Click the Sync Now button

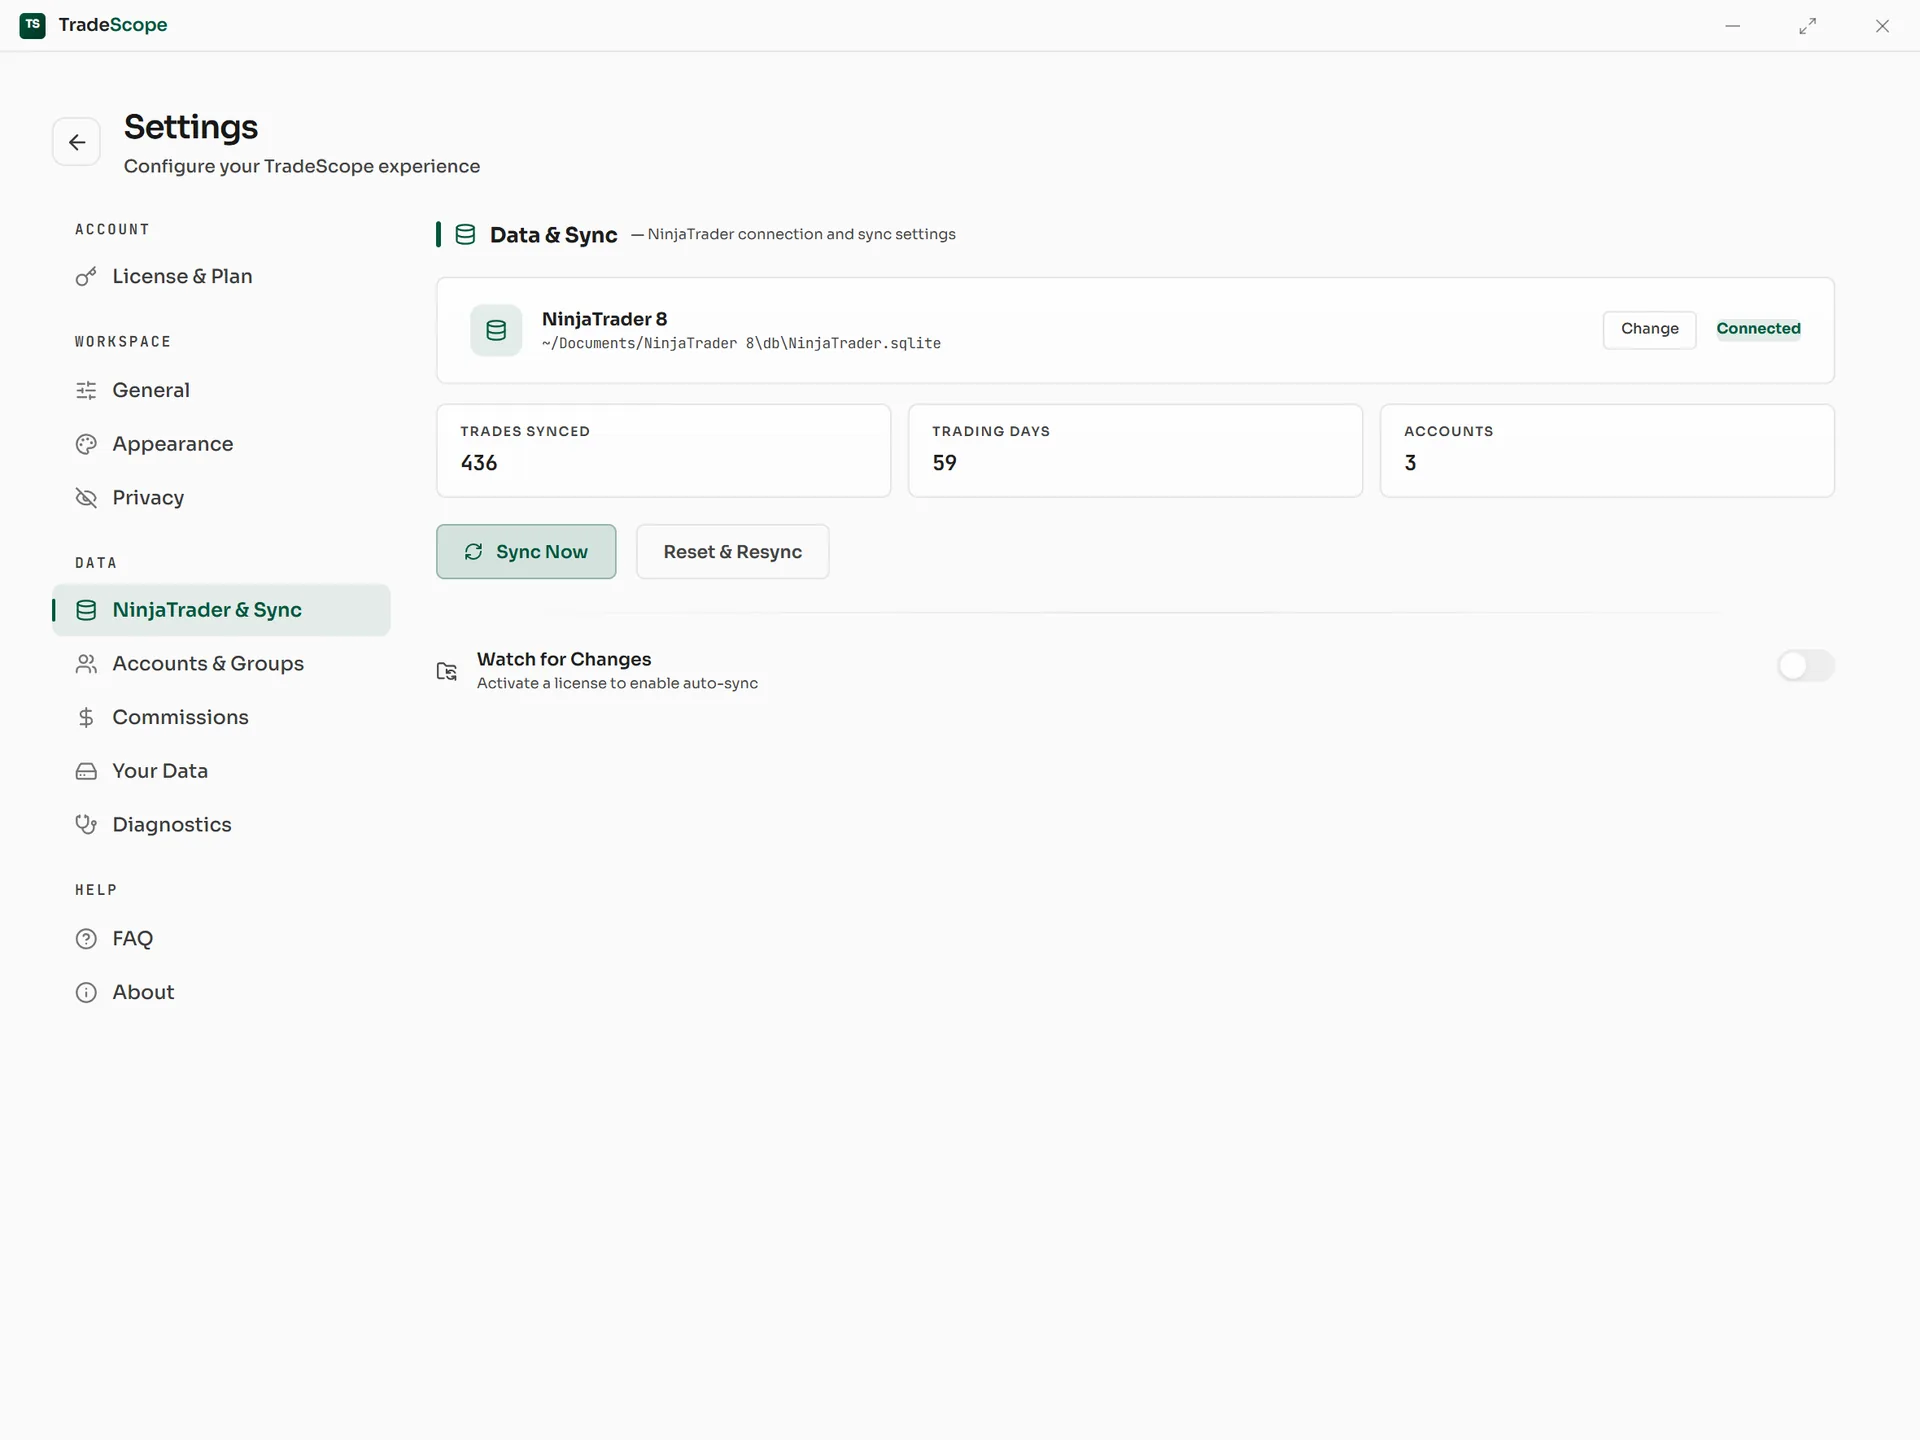[x=526, y=552]
